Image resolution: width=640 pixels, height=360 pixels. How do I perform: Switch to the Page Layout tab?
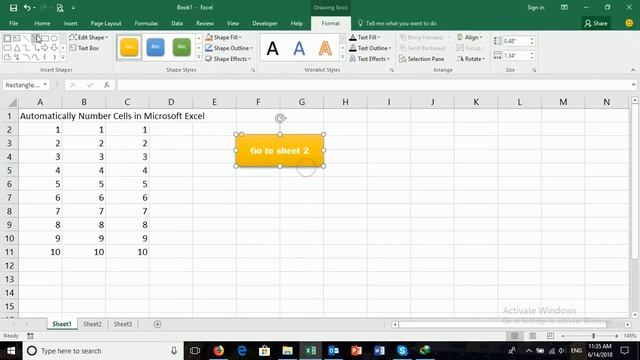click(106, 24)
